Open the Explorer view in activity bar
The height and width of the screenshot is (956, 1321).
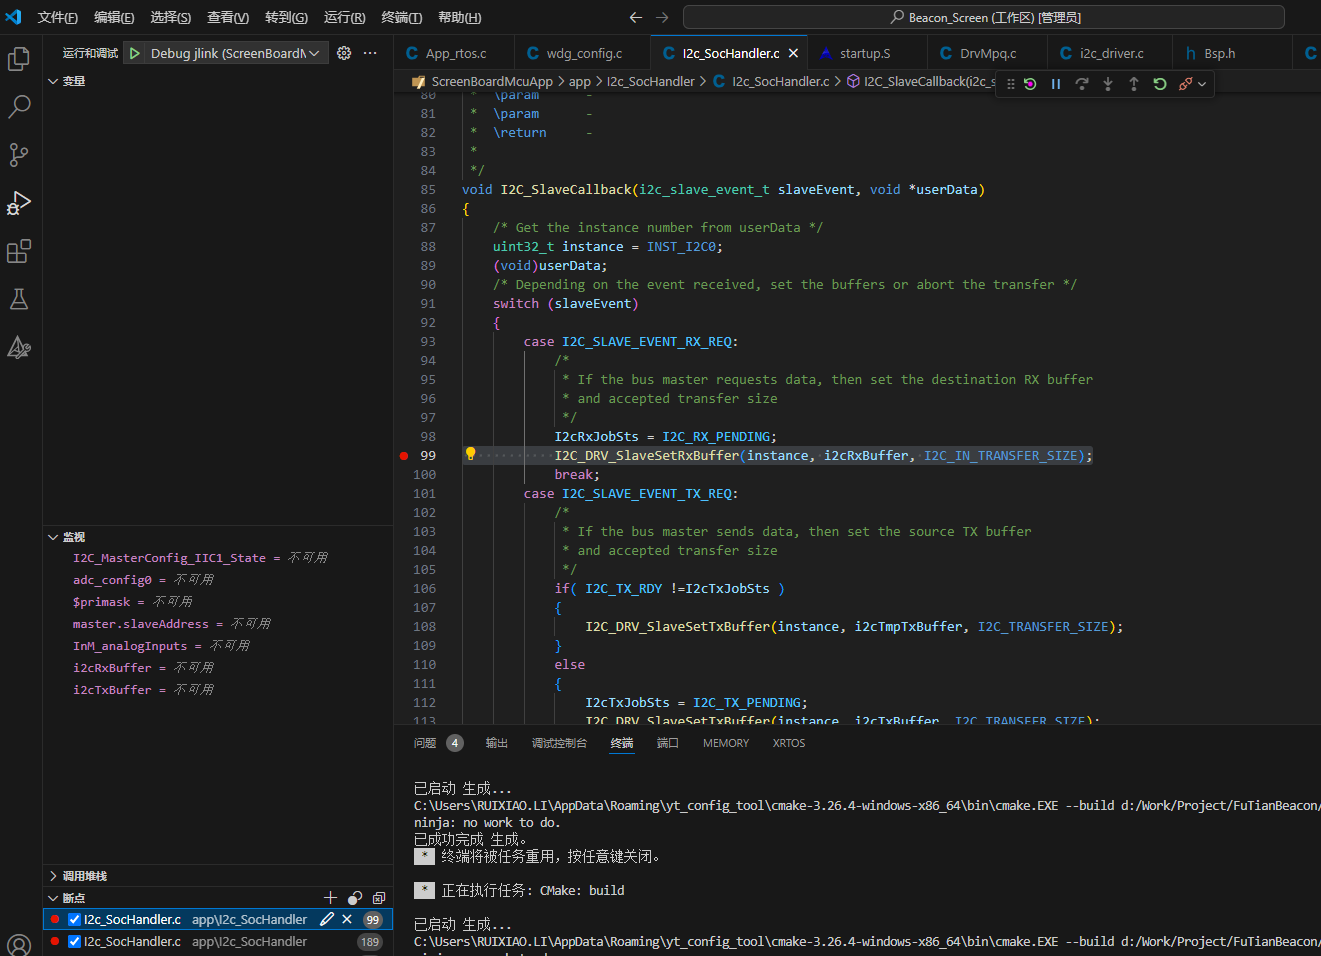19,59
